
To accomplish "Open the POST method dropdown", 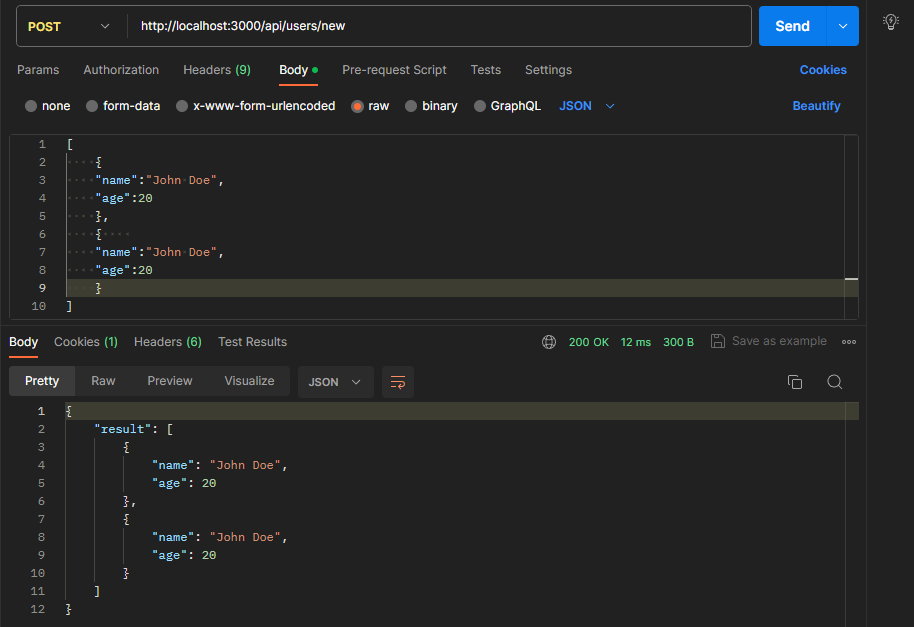I will tap(69, 26).
